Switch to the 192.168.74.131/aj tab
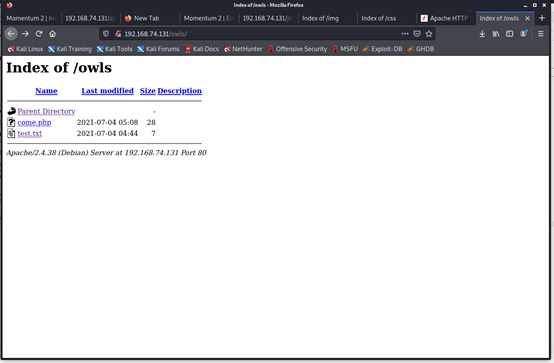 coord(90,18)
